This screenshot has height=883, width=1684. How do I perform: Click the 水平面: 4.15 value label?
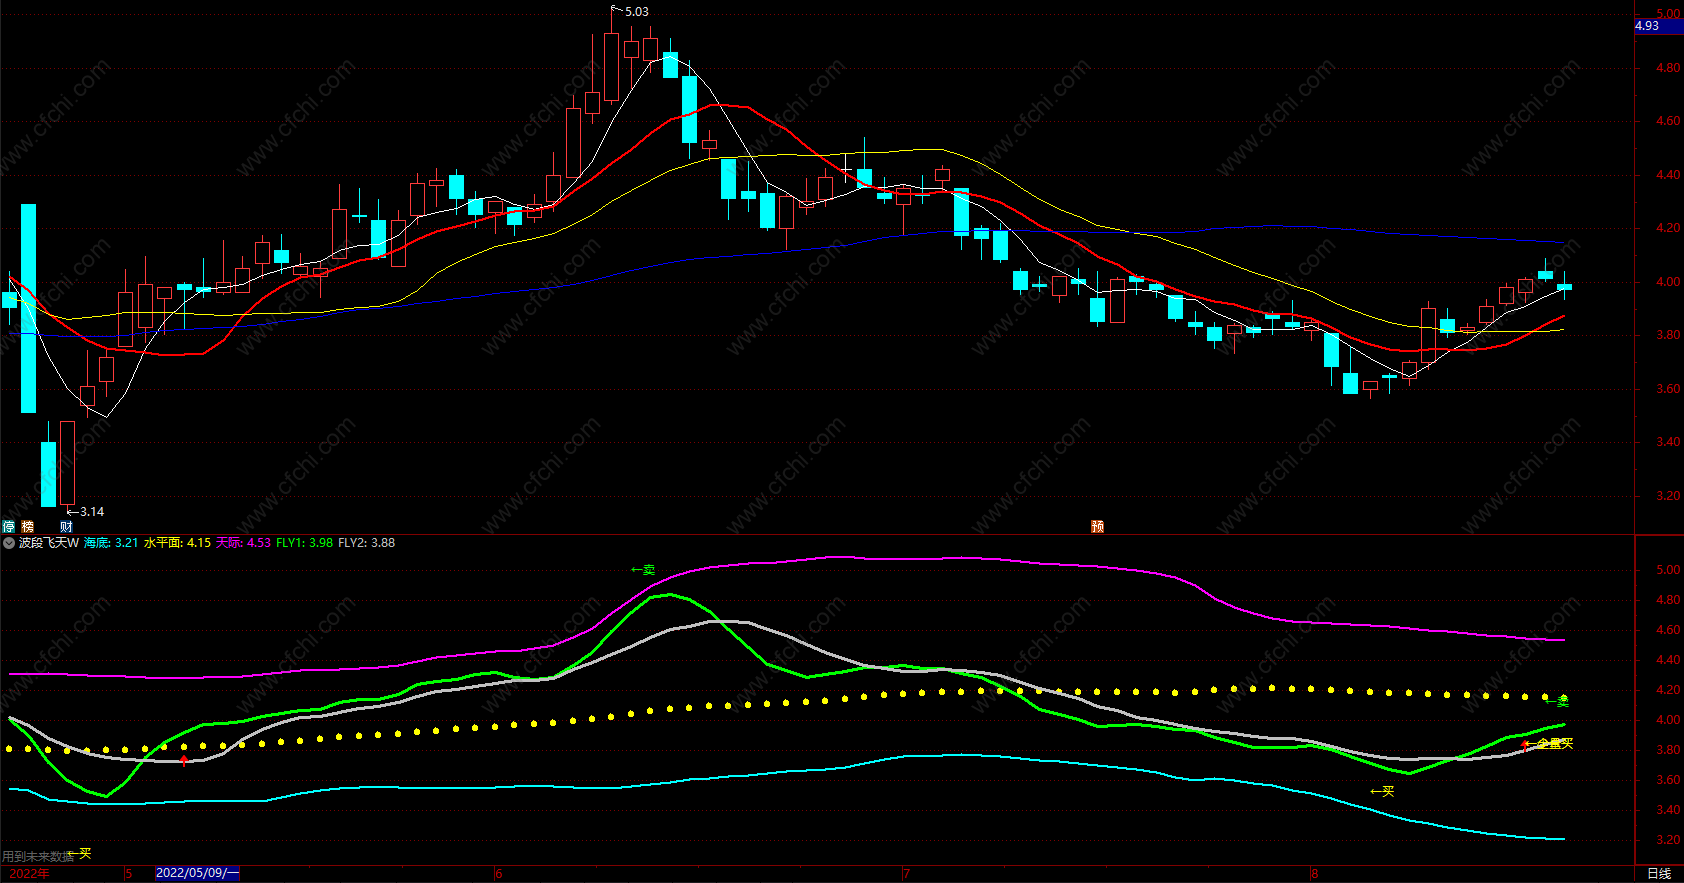click(177, 543)
